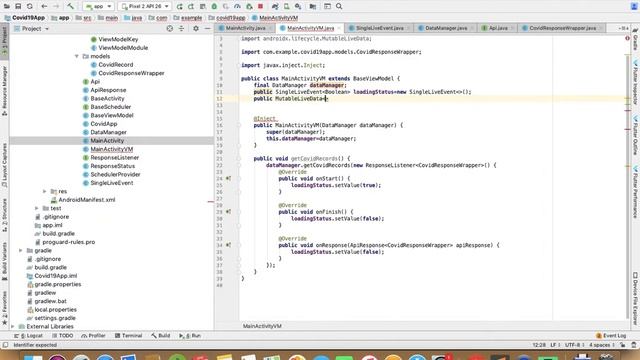Image resolution: width=640 pixels, height=360 pixels.
Task: Expand External Libraries node
Action: [x=13, y=327]
